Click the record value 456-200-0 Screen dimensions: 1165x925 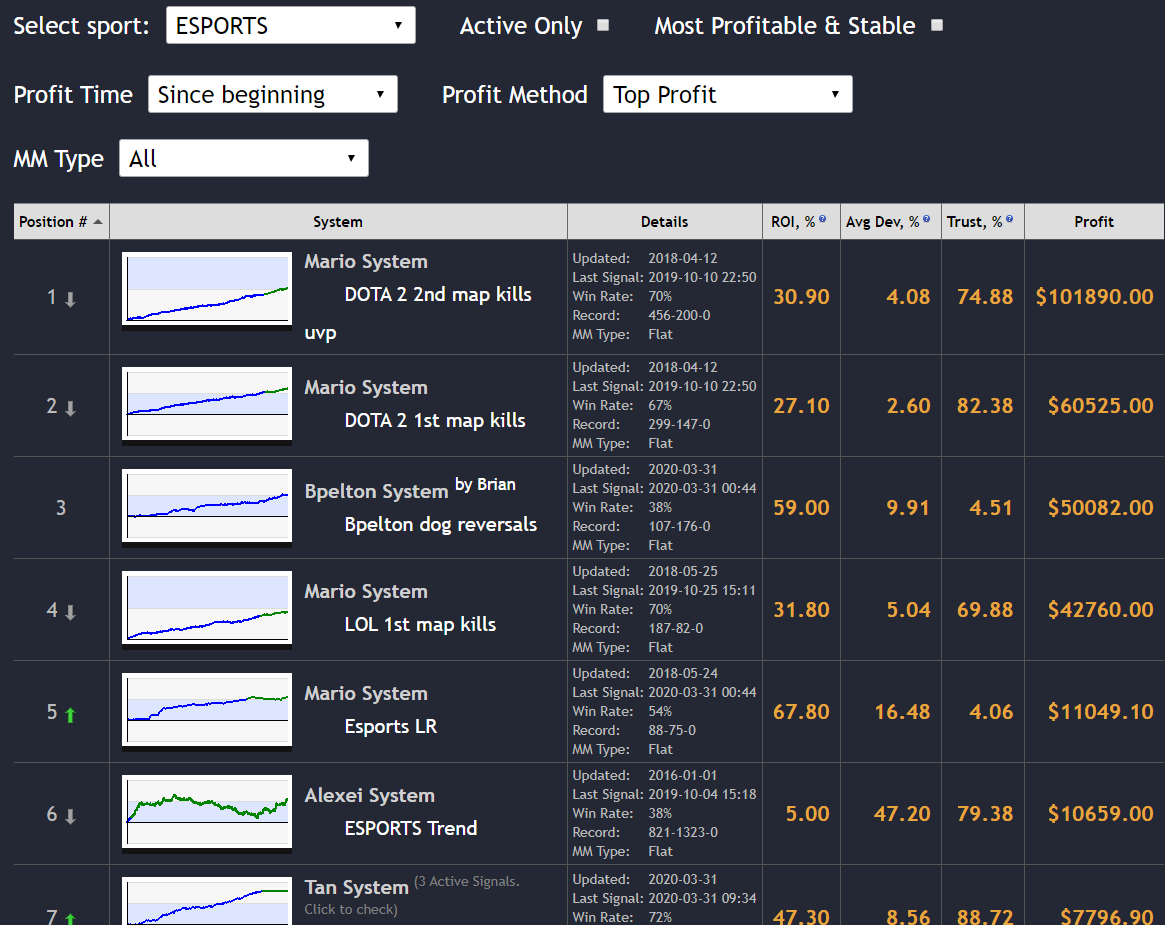pos(679,315)
